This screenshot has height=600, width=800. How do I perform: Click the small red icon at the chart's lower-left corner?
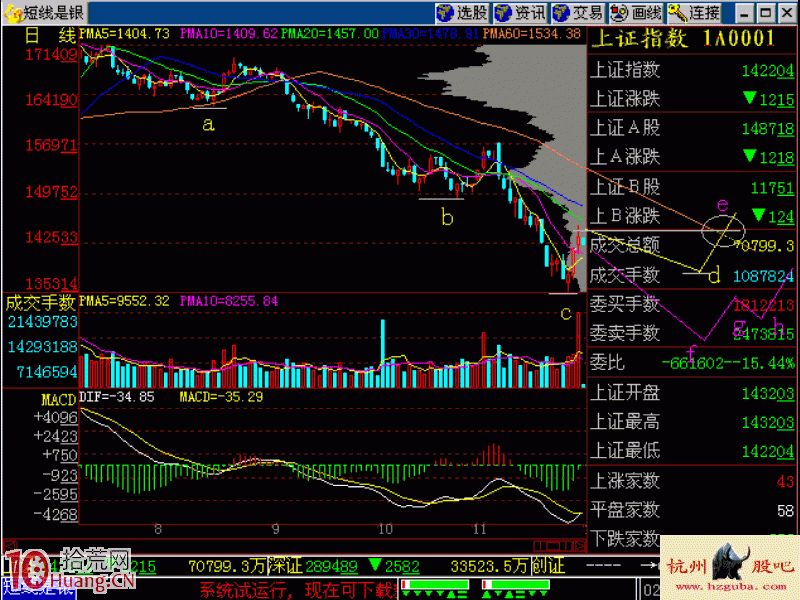(x=9, y=545)
